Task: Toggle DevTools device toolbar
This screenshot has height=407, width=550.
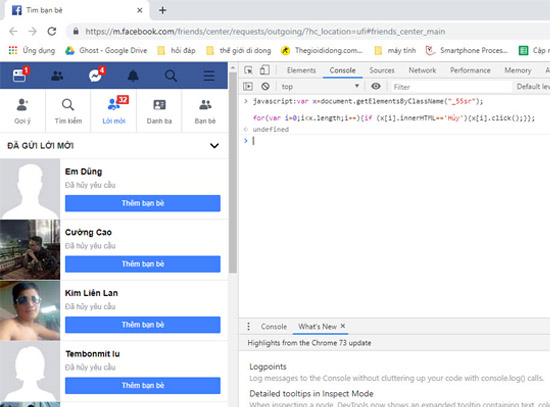Action: pos(264,70)
